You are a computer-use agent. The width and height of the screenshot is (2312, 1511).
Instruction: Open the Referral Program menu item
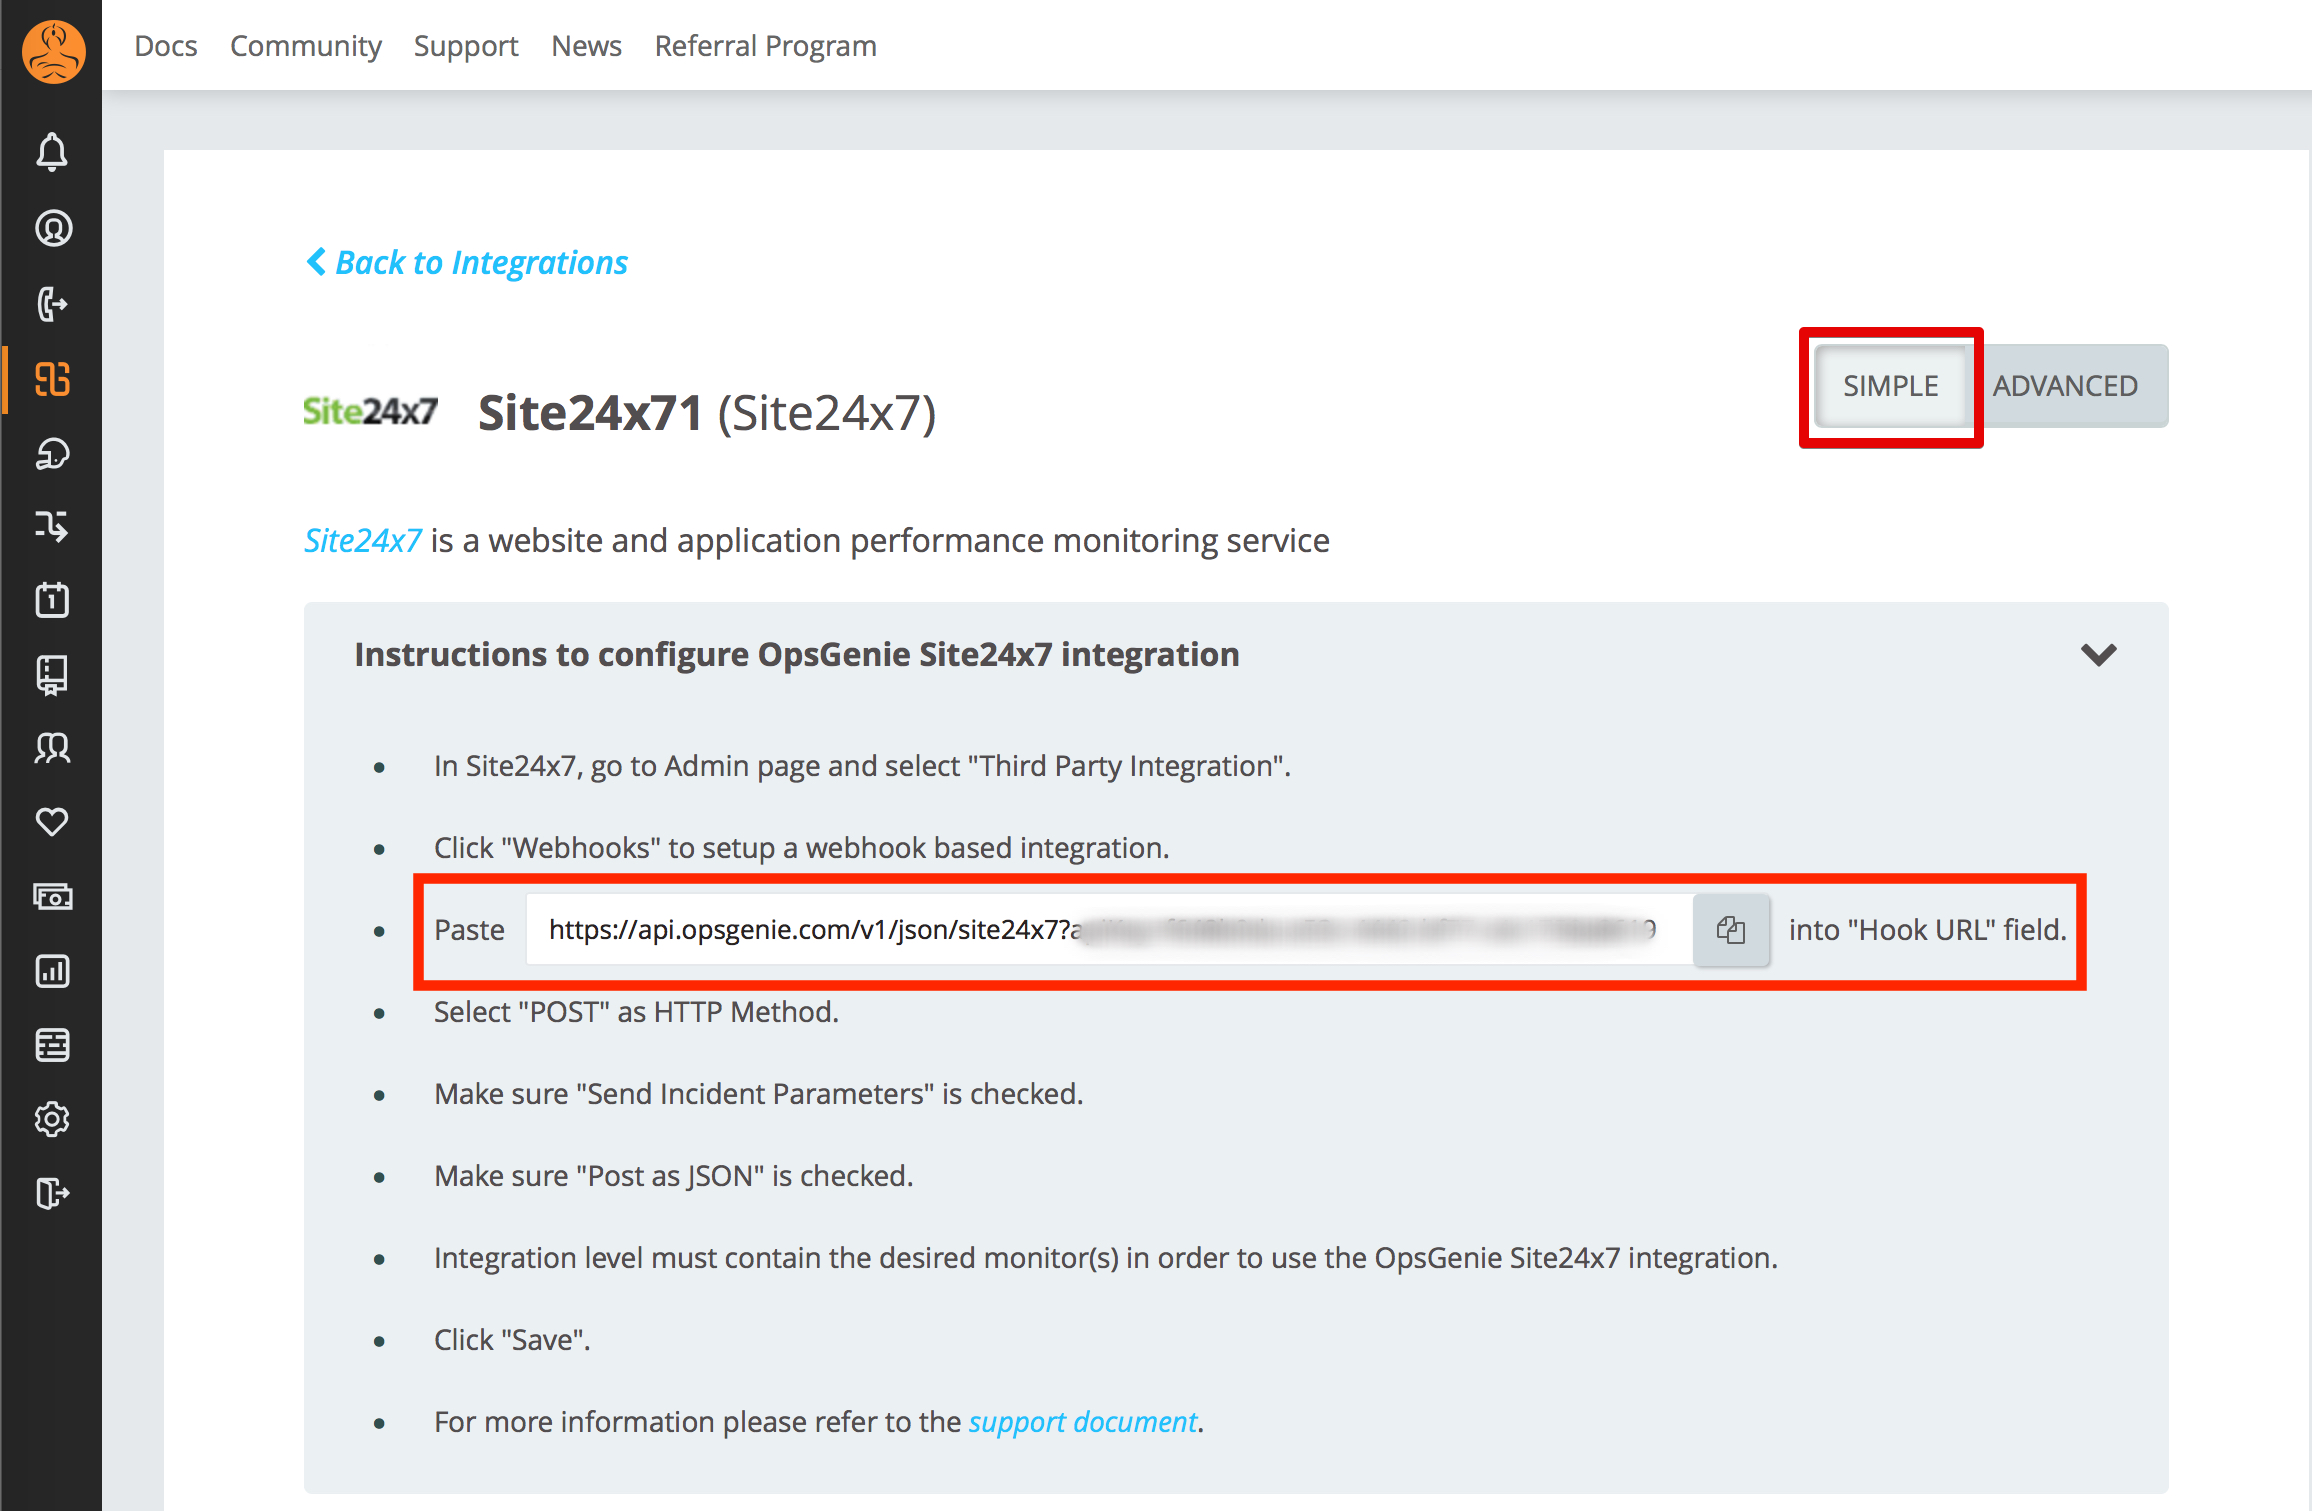point(765,46)
